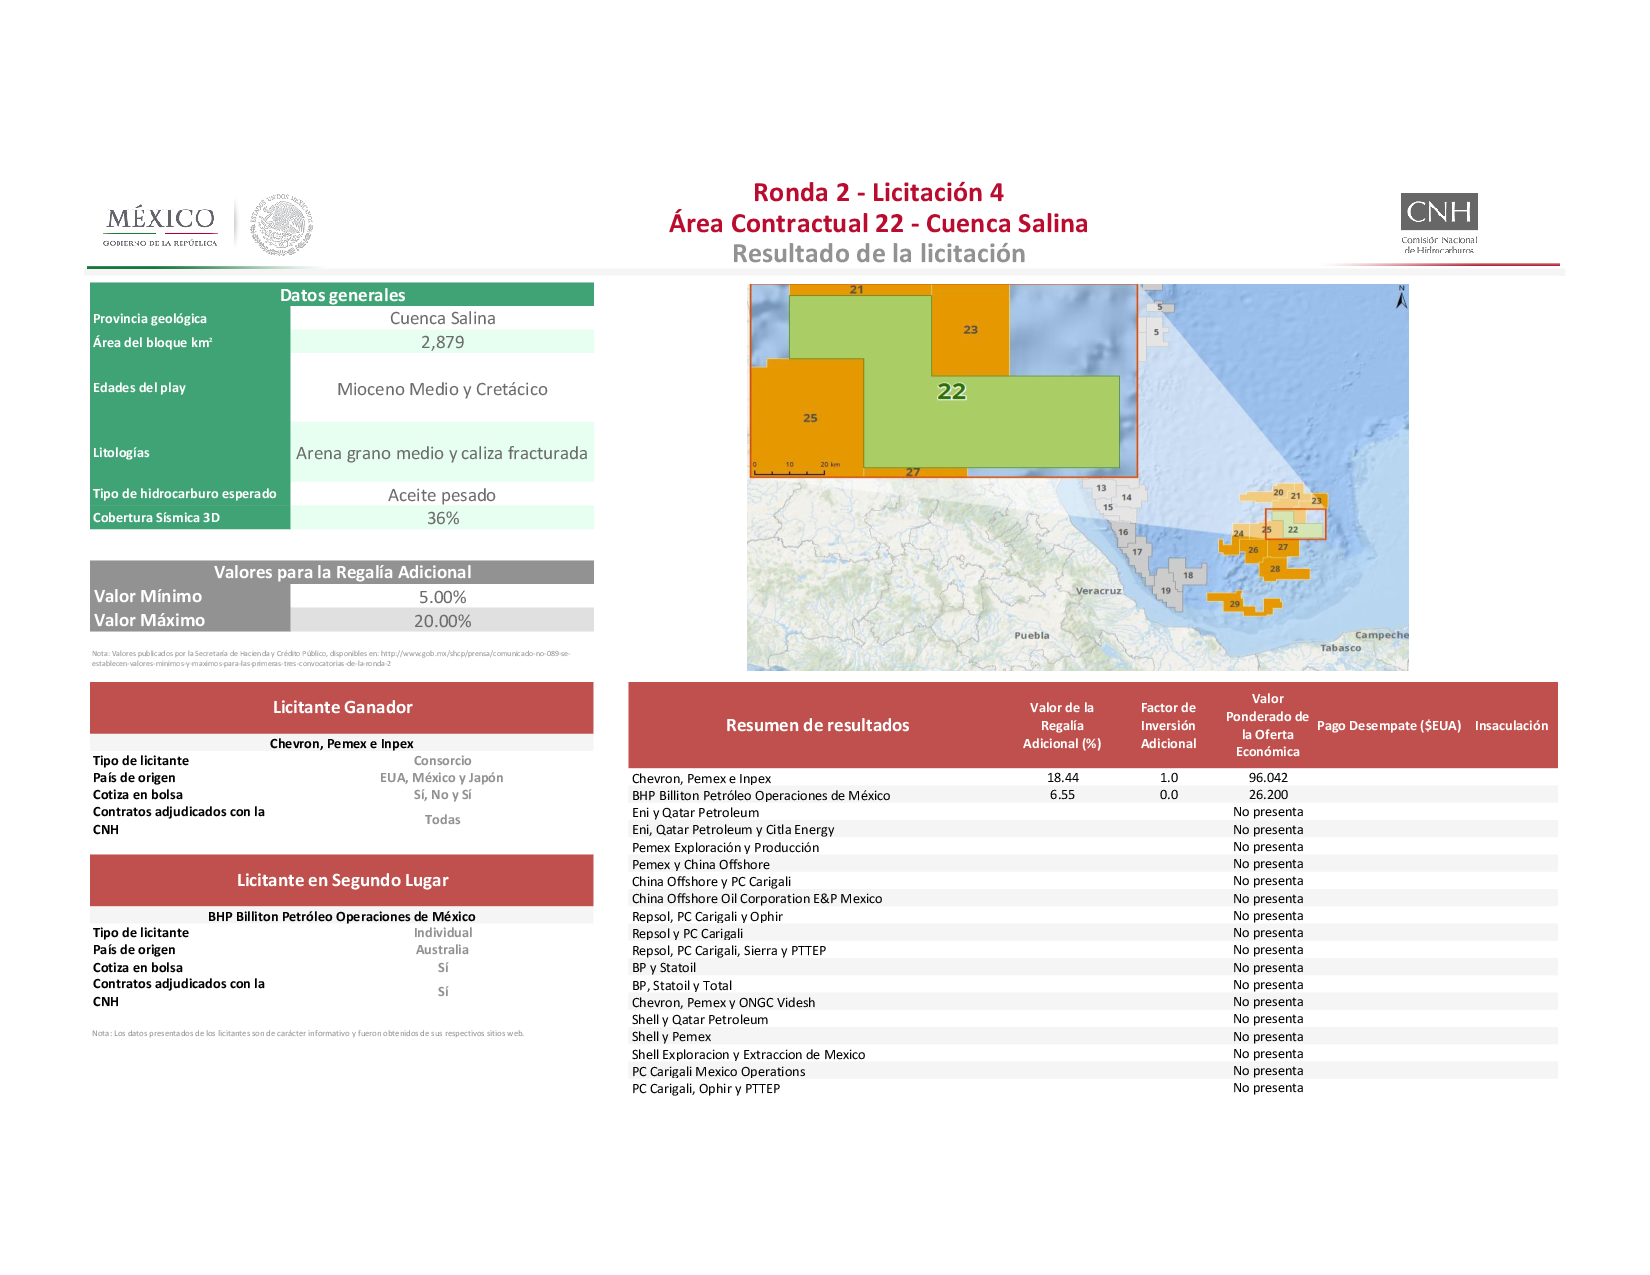Click the title 'Ronda 2 - Licitación 4'
The height and width of the screenshot is (1275, 1650).
[878, 192]
